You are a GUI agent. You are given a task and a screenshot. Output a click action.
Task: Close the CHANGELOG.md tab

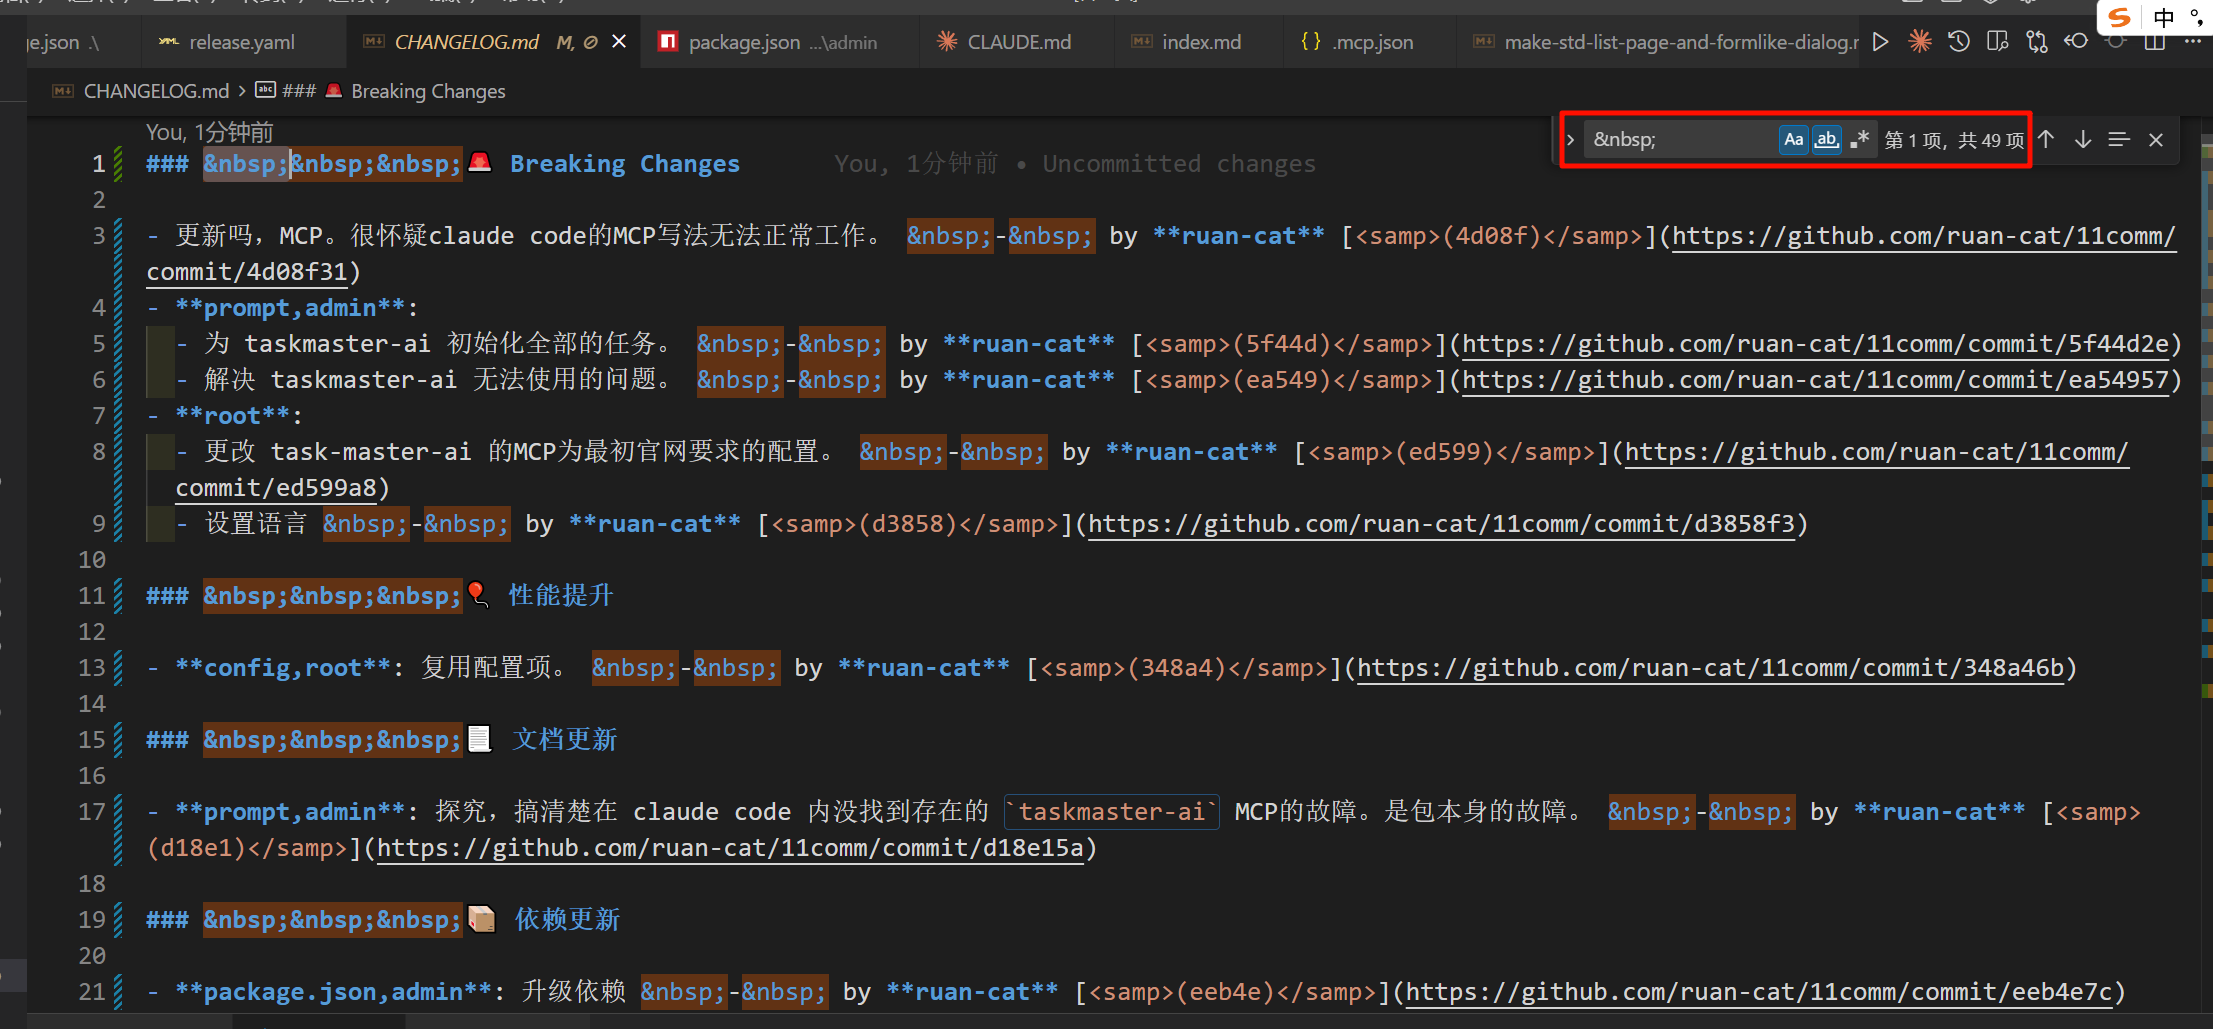619,42
